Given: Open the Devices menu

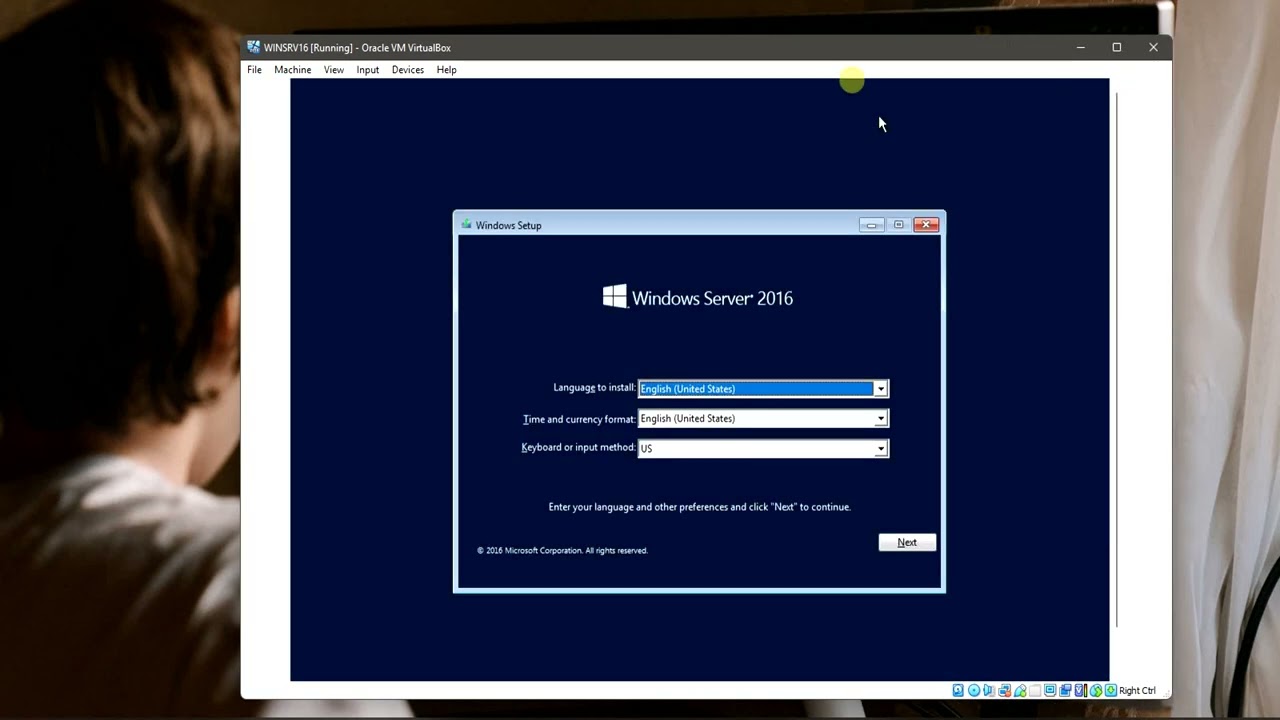Looking at the screenshot, I should (407, 70).
